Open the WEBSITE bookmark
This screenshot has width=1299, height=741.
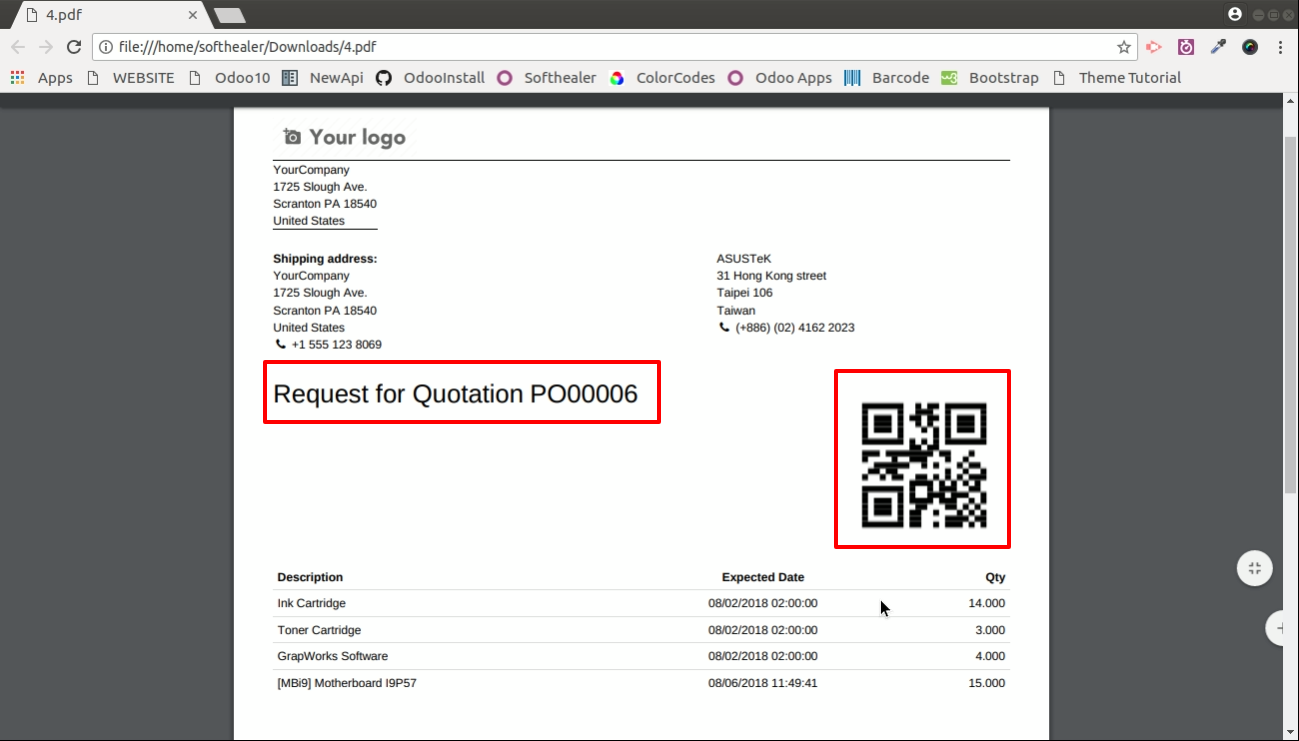coord(130,78)
